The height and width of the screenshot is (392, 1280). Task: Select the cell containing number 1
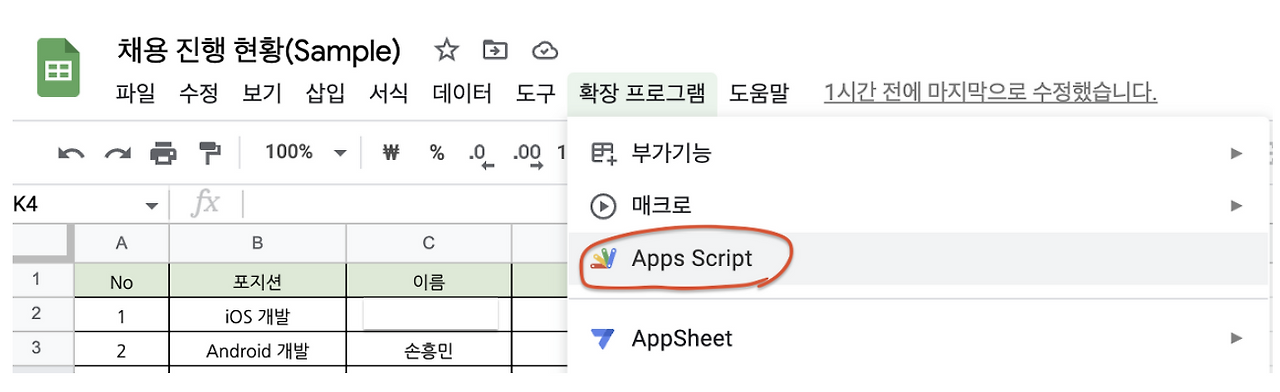(x=121, y=315)
